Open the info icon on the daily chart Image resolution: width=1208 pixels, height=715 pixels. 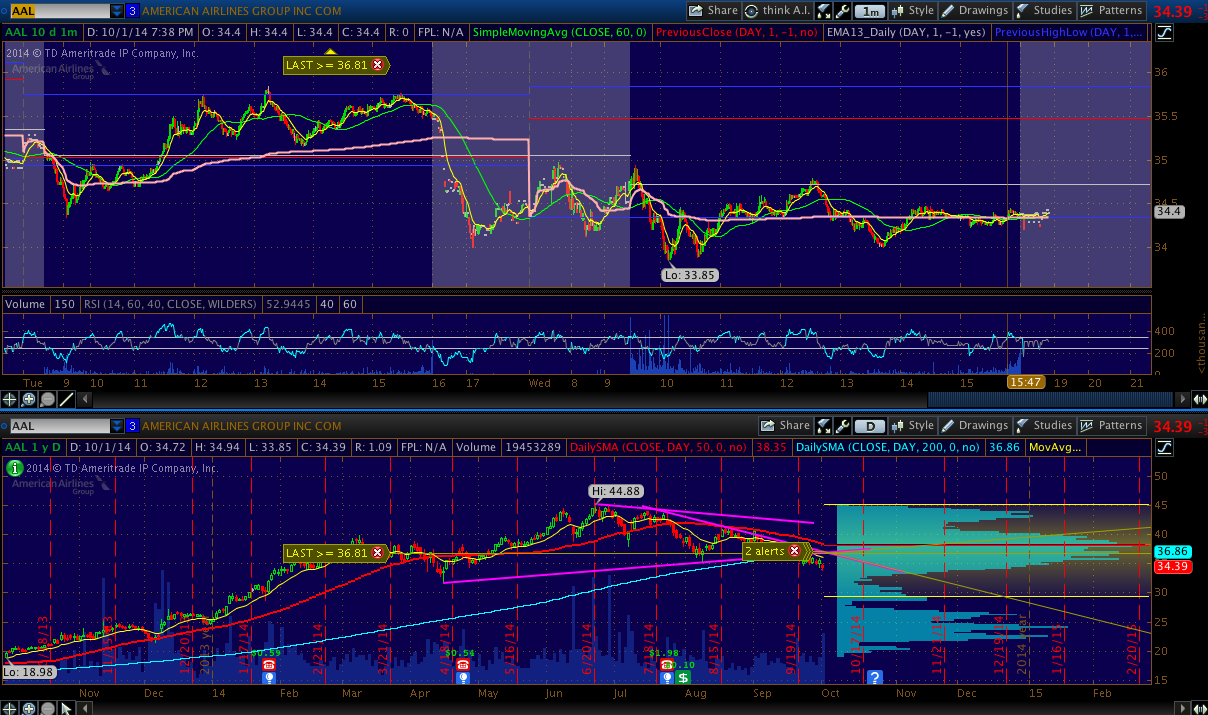tap(14, 467)
